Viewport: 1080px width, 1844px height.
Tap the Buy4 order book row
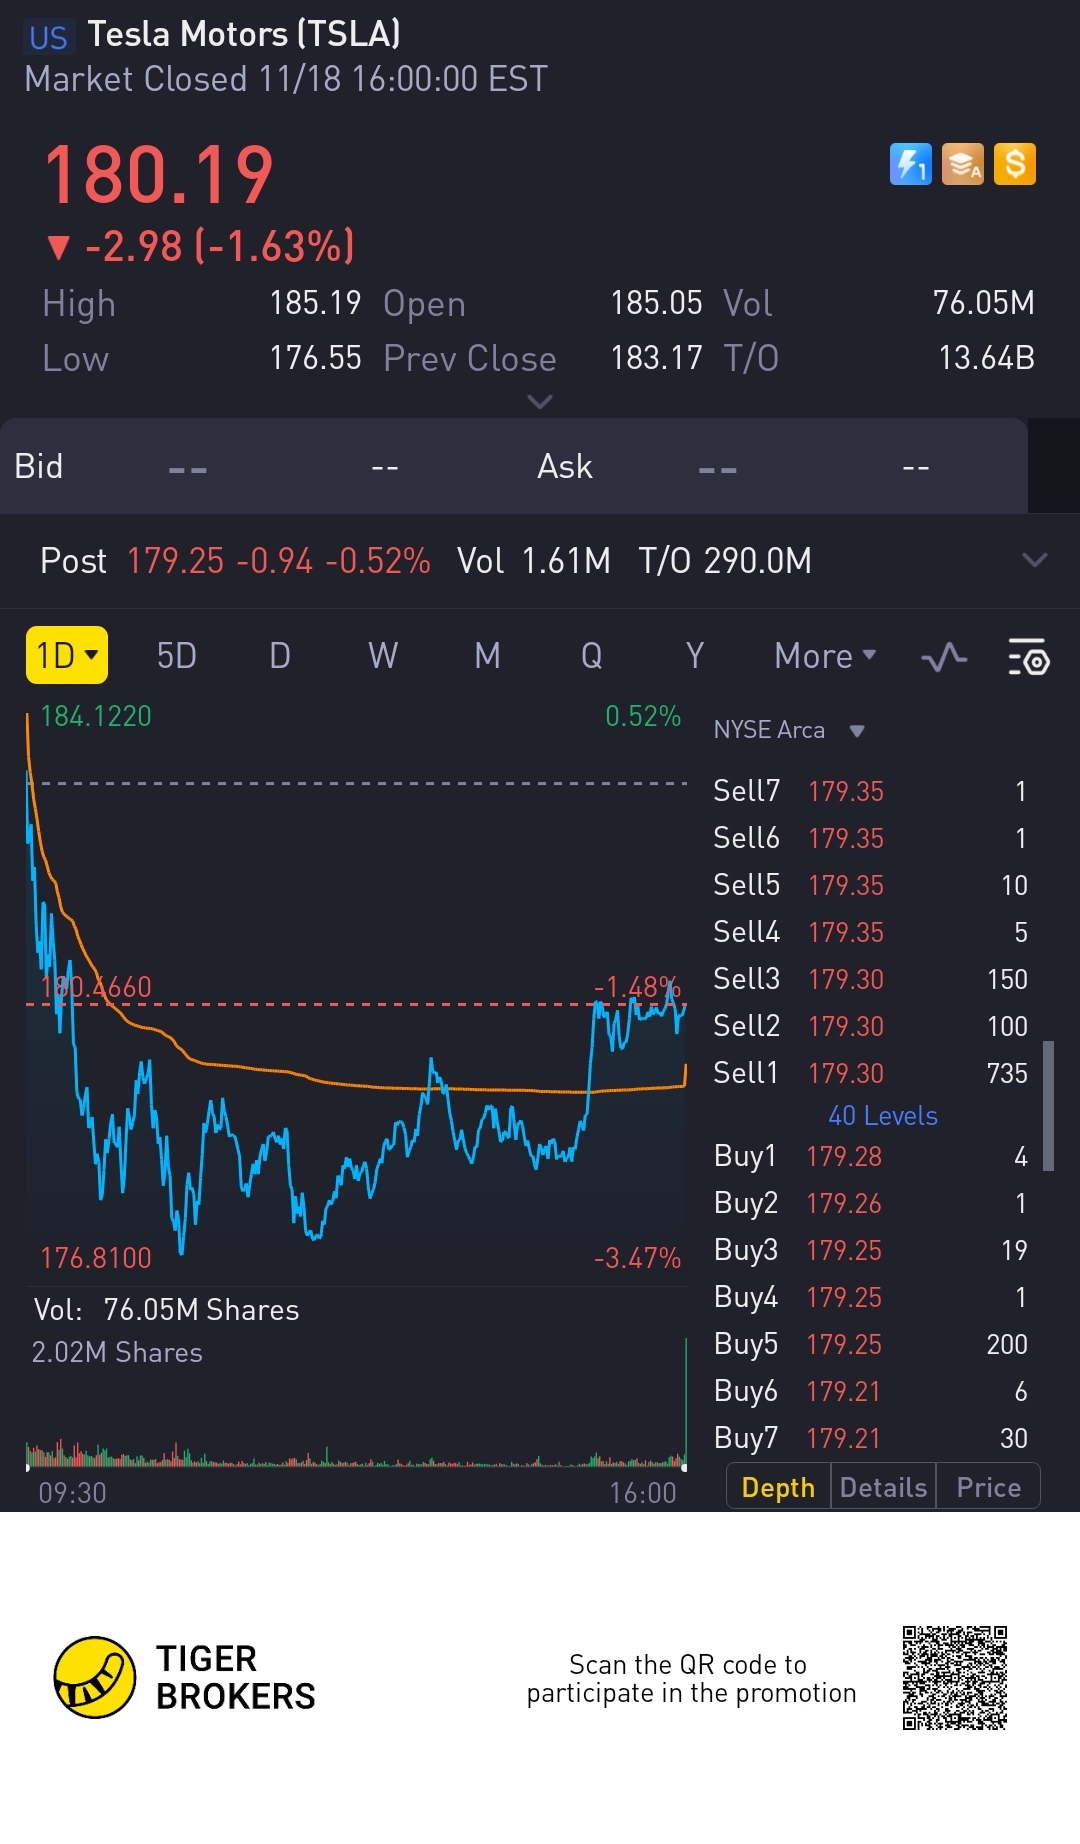870,1297
